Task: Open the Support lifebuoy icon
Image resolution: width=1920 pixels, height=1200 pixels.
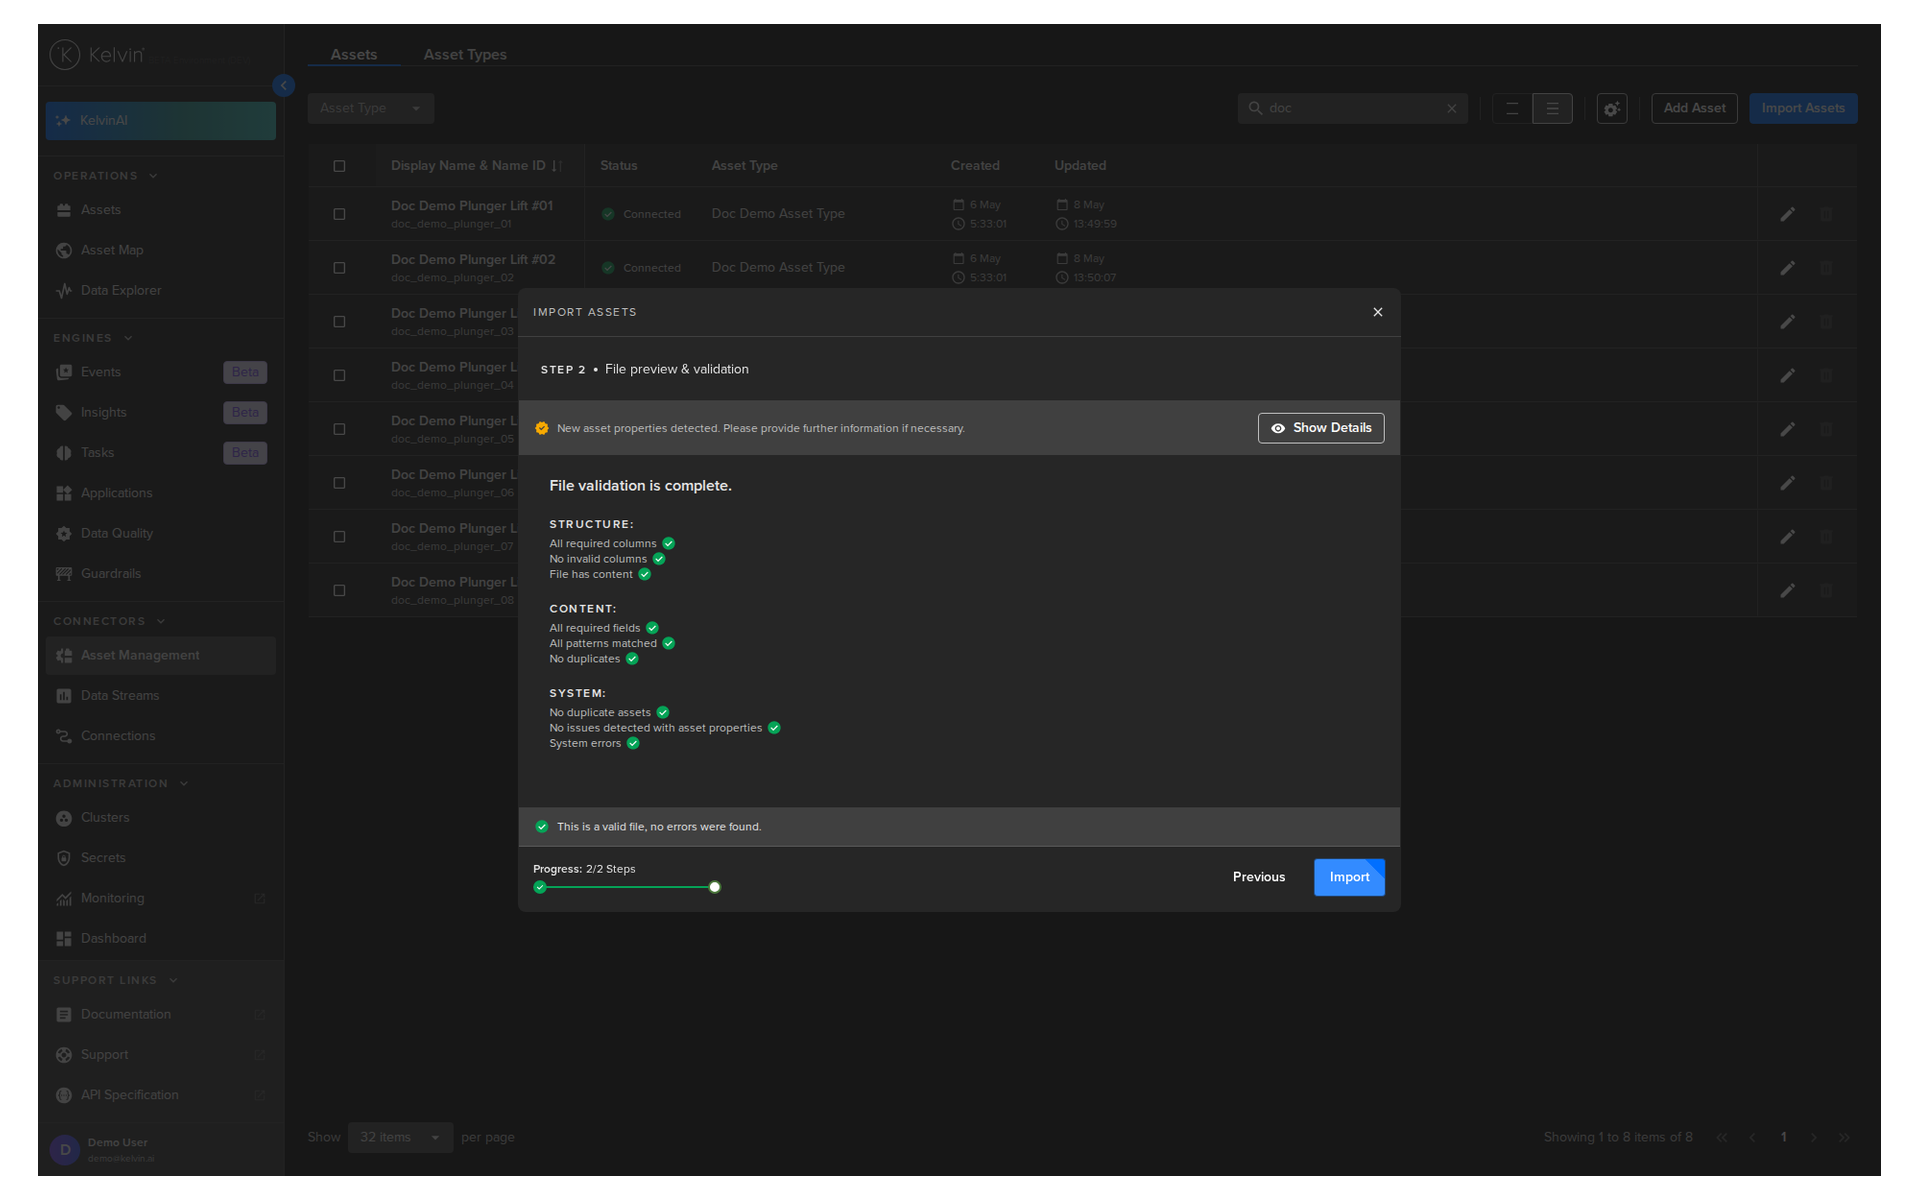Action: (64, 1055)
